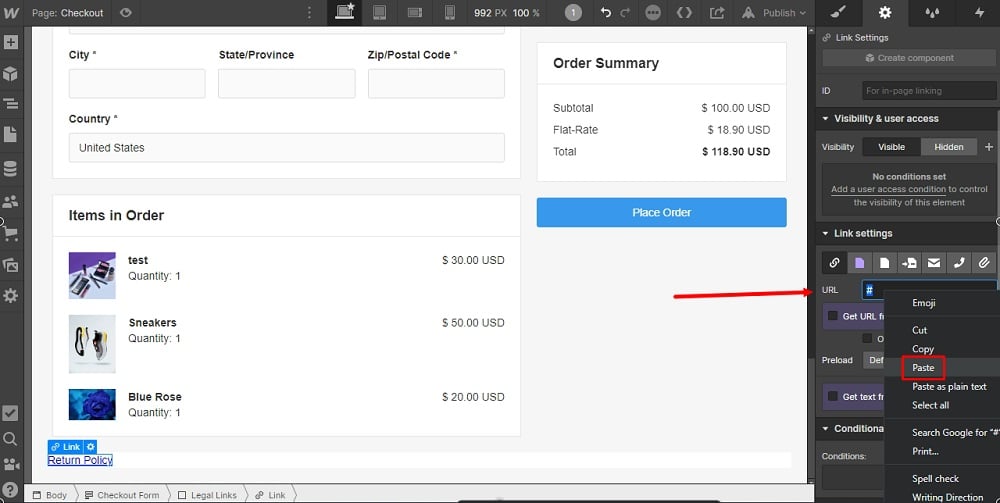This screenshot has width=1000, height=503.
Task: Switch to tablet breakpoint
Action: [x=379, y=12]
